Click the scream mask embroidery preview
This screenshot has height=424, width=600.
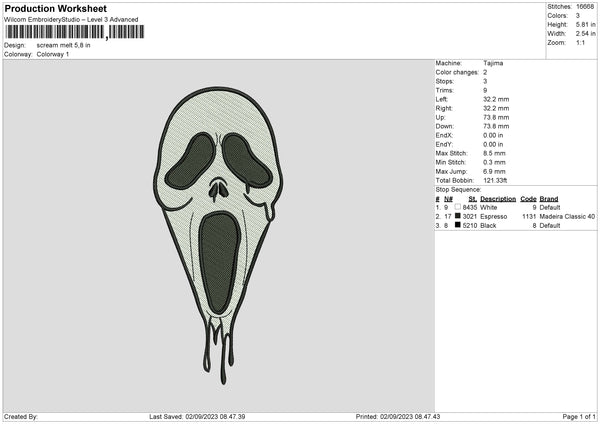218,235
